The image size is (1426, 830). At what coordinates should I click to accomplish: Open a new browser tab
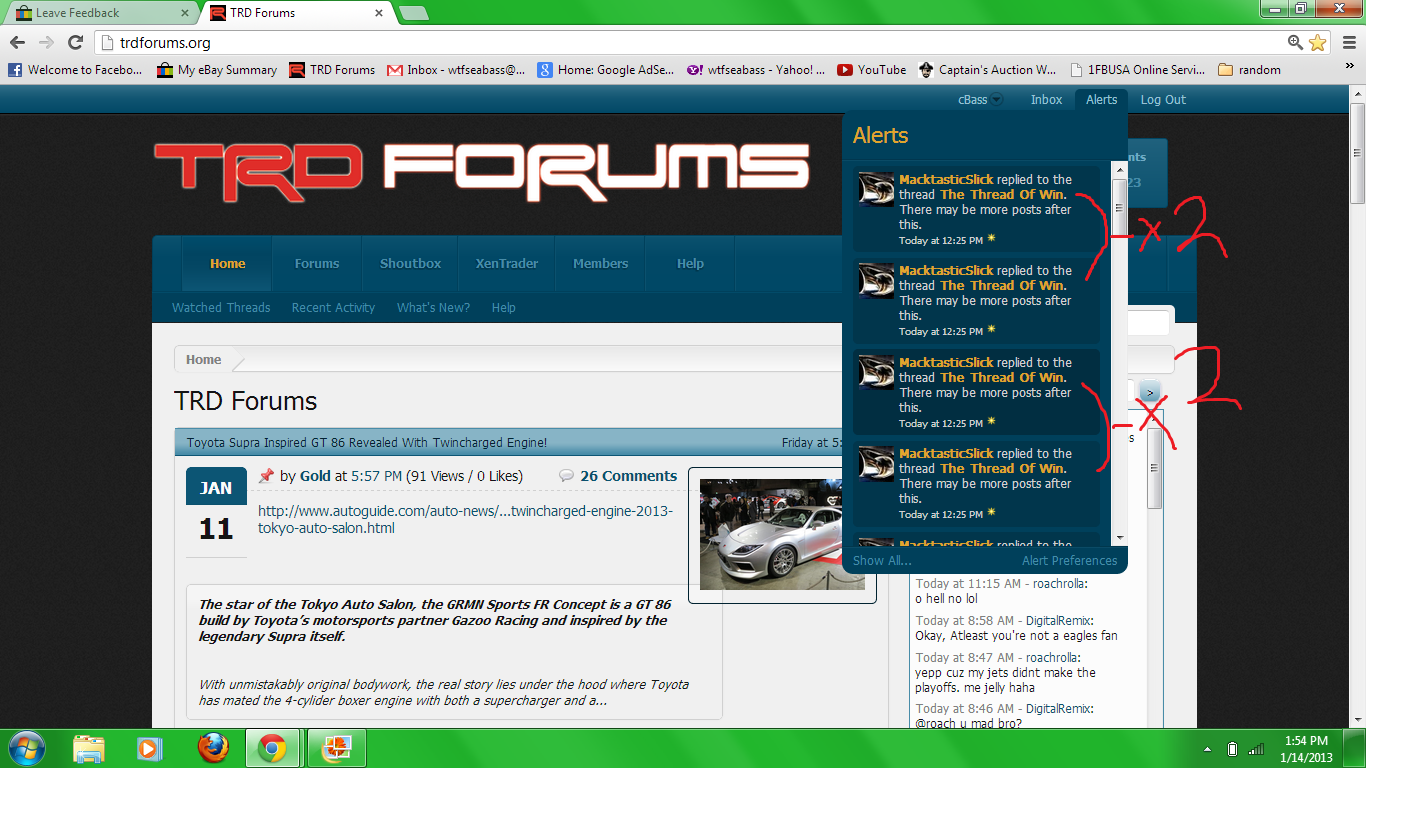(x=413, y=13)
